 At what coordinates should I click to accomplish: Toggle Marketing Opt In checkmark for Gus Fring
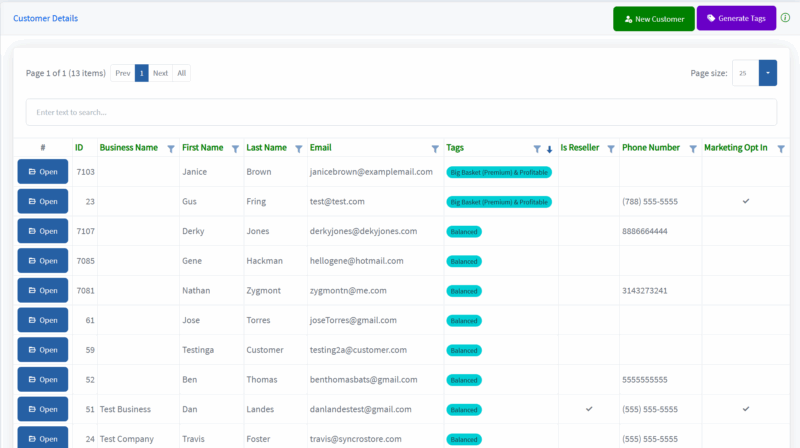(x=745, y=201)
